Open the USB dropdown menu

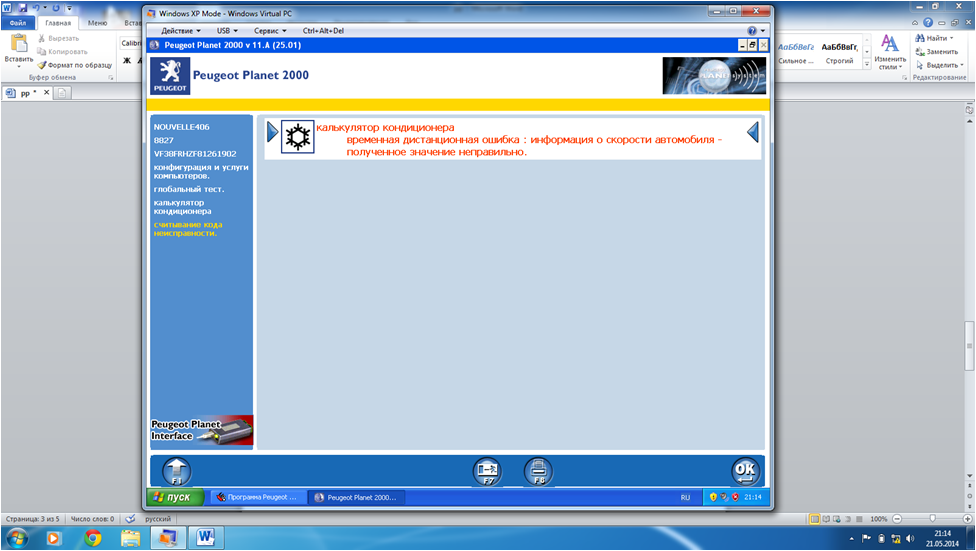coord(227,31)
